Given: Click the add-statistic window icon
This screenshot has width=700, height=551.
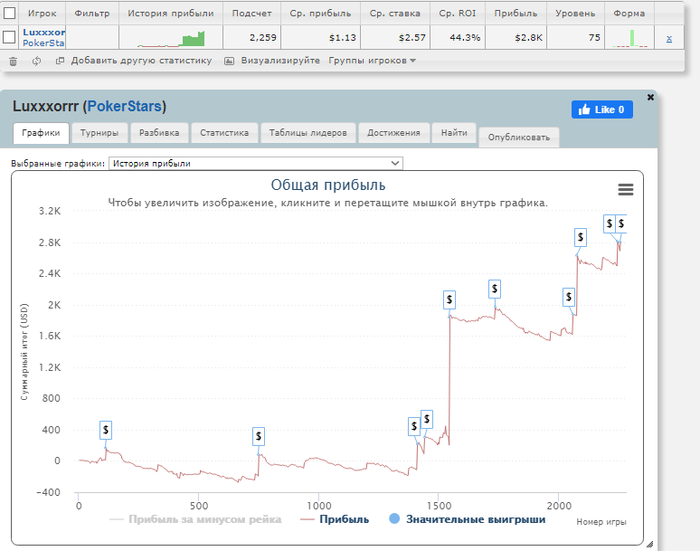Looking at the screenshot, I should click(60, 61).
